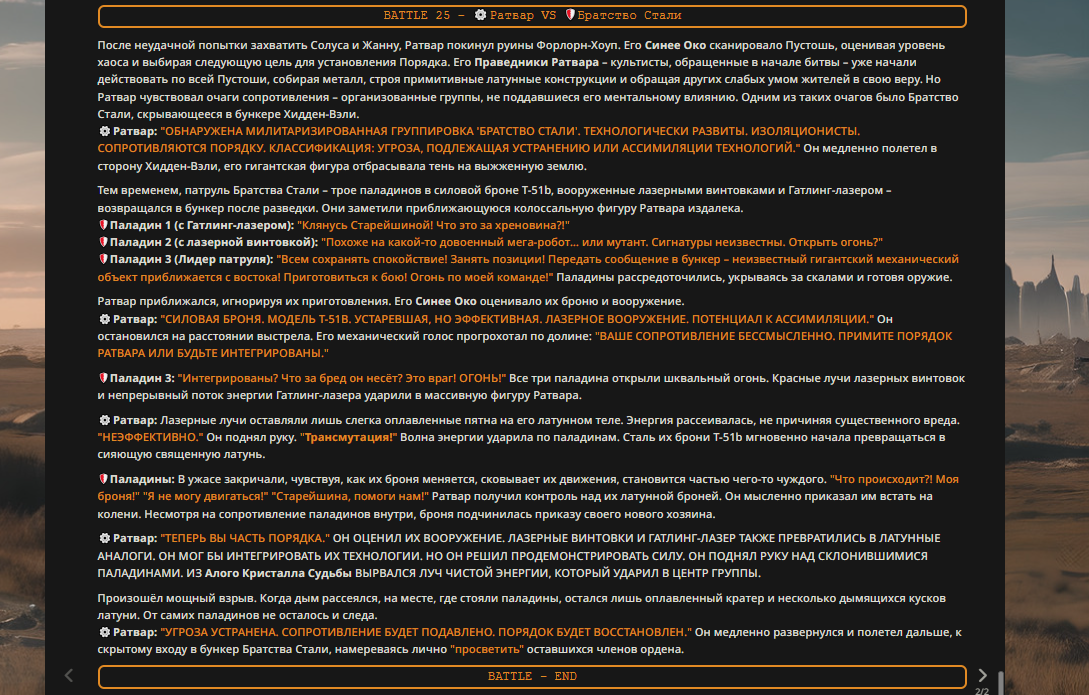1089x695 pixels.
Task: Click the 'Ратвар' name in battle header
Action: (513, 15)
